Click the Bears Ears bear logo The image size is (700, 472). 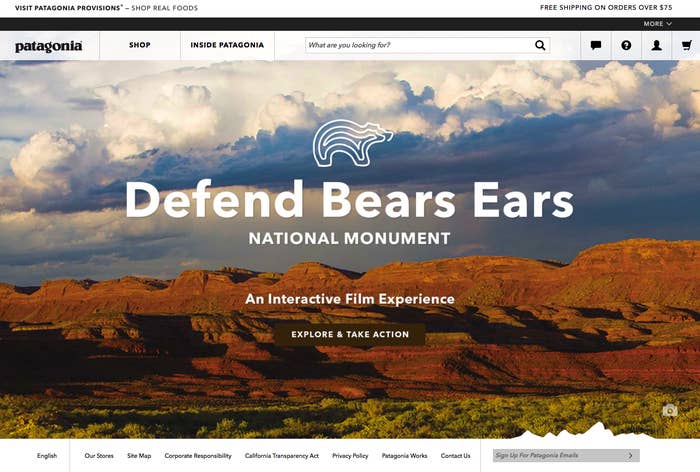point(353,143)
